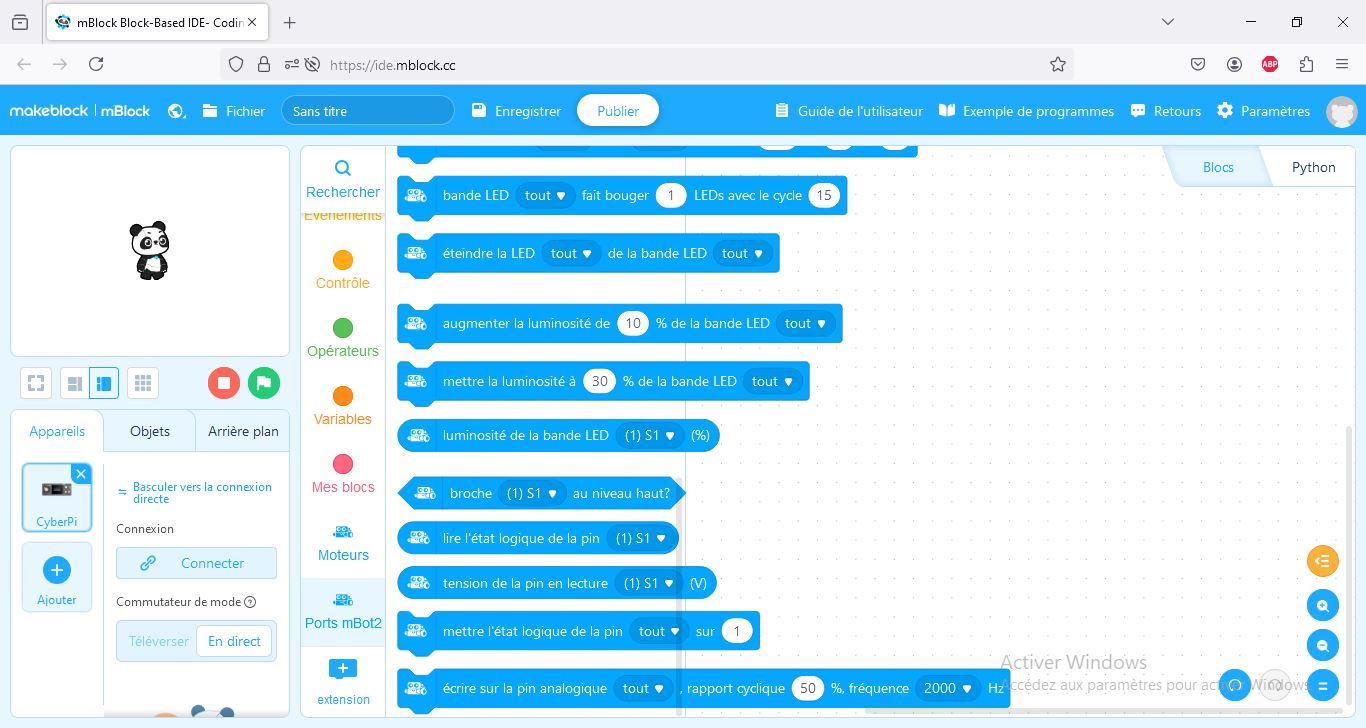Select the Contrôle block category
The image size is (1366, 728).
click(x=342, y=272)
